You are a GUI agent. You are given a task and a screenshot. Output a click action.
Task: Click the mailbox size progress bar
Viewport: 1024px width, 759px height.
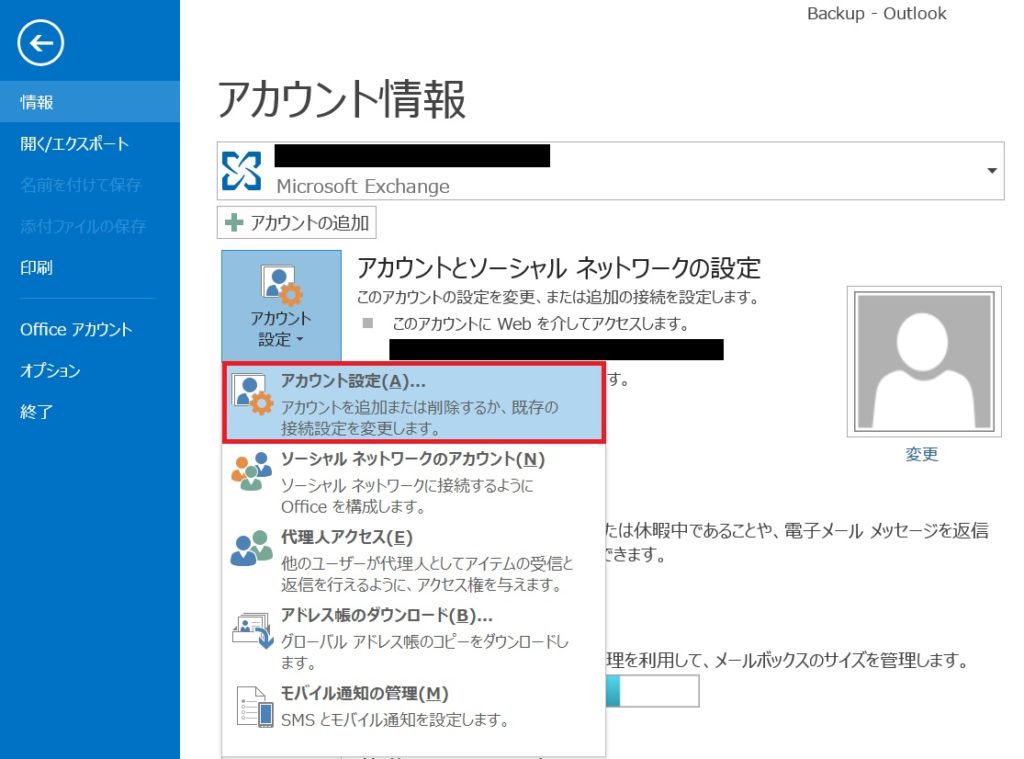tap(653, 691)
